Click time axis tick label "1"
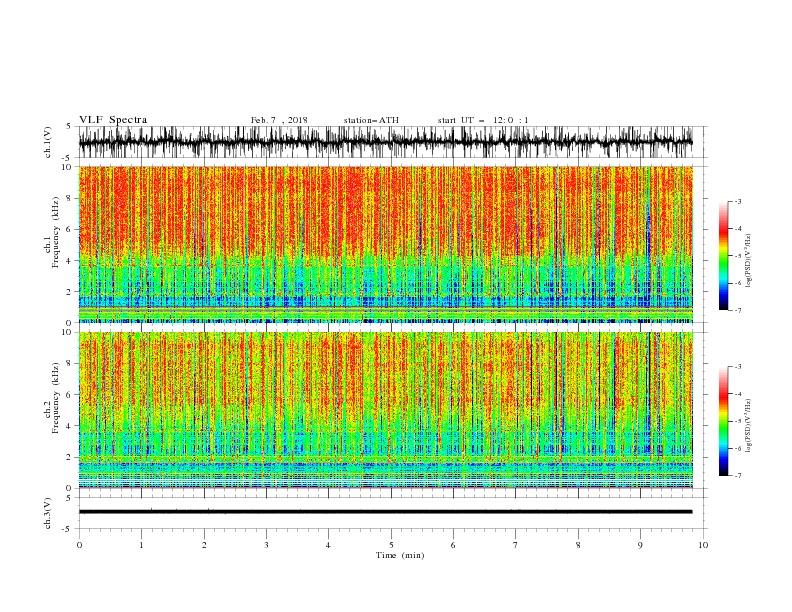 [142, 545]
